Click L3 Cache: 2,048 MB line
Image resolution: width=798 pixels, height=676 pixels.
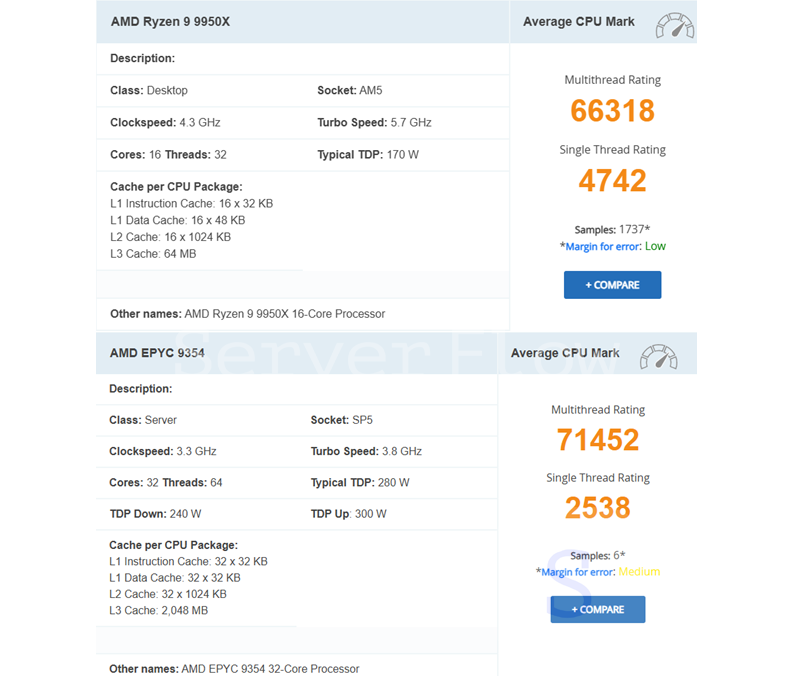click(159, 610)
